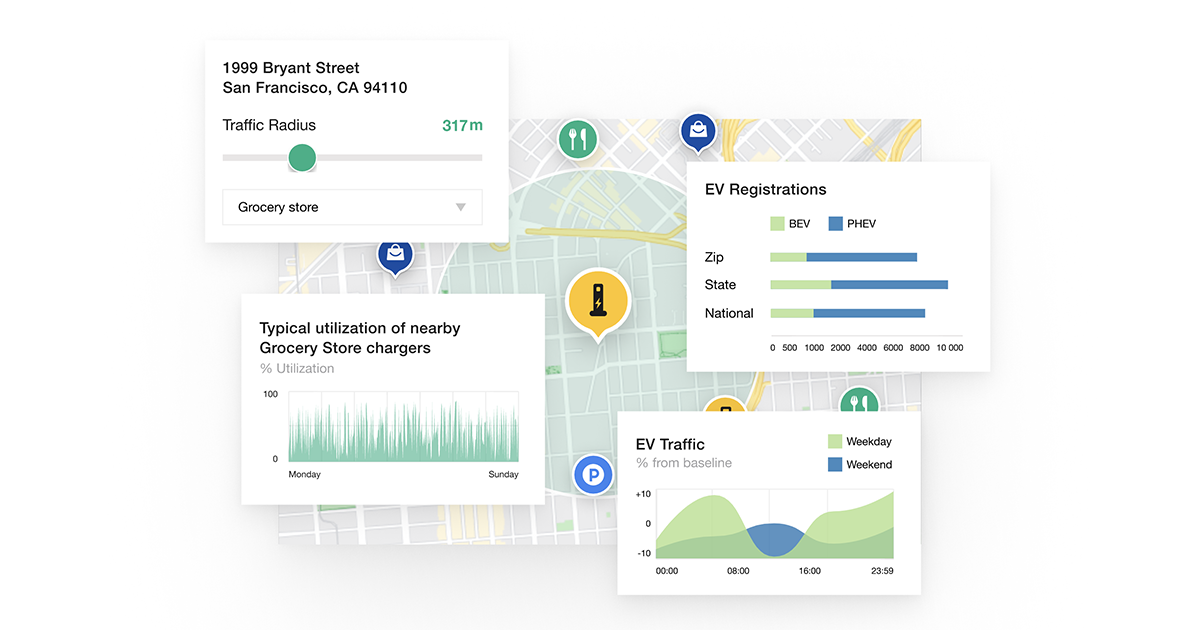Click the green BEV segment of State bar
Viewport: 1200px width, 630px height.
(800, 285)
